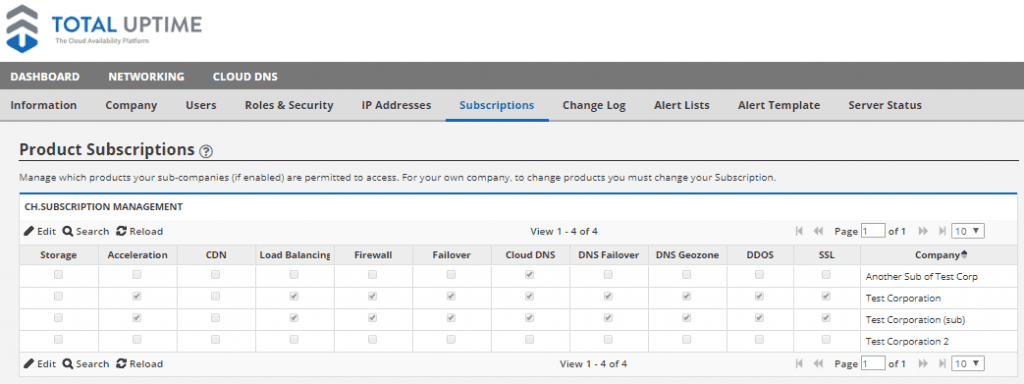Switch to the Alert Lists tab

682,105
